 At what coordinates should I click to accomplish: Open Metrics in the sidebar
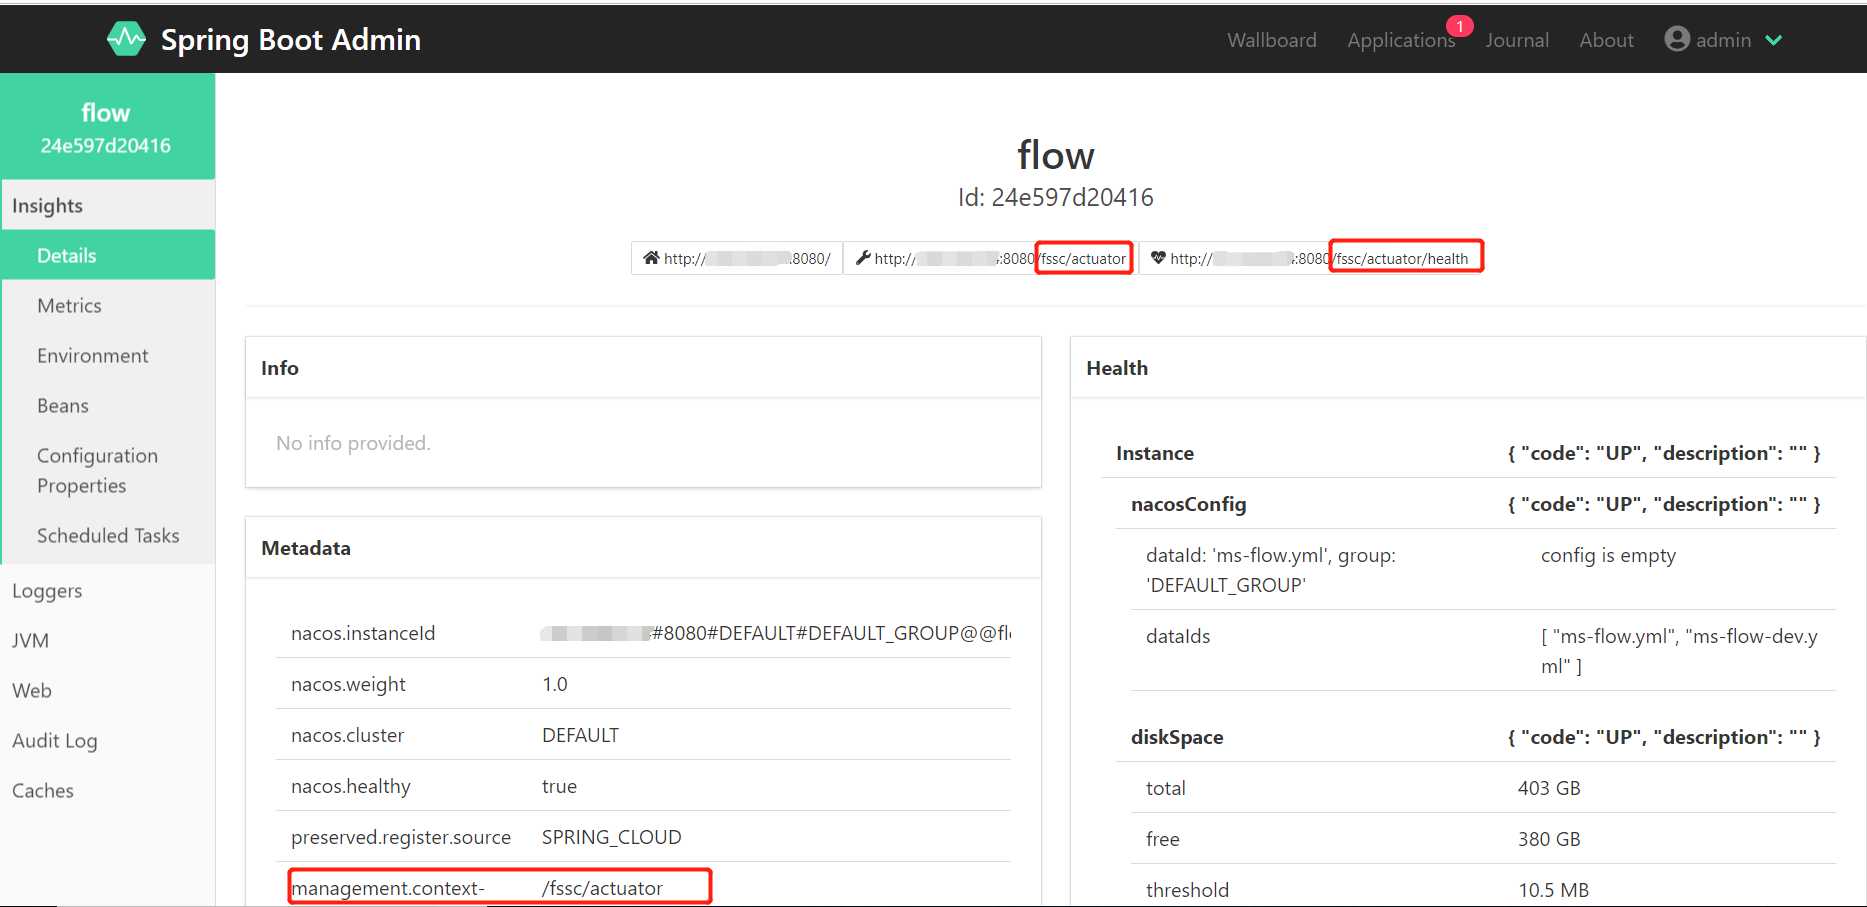[107, 305]
